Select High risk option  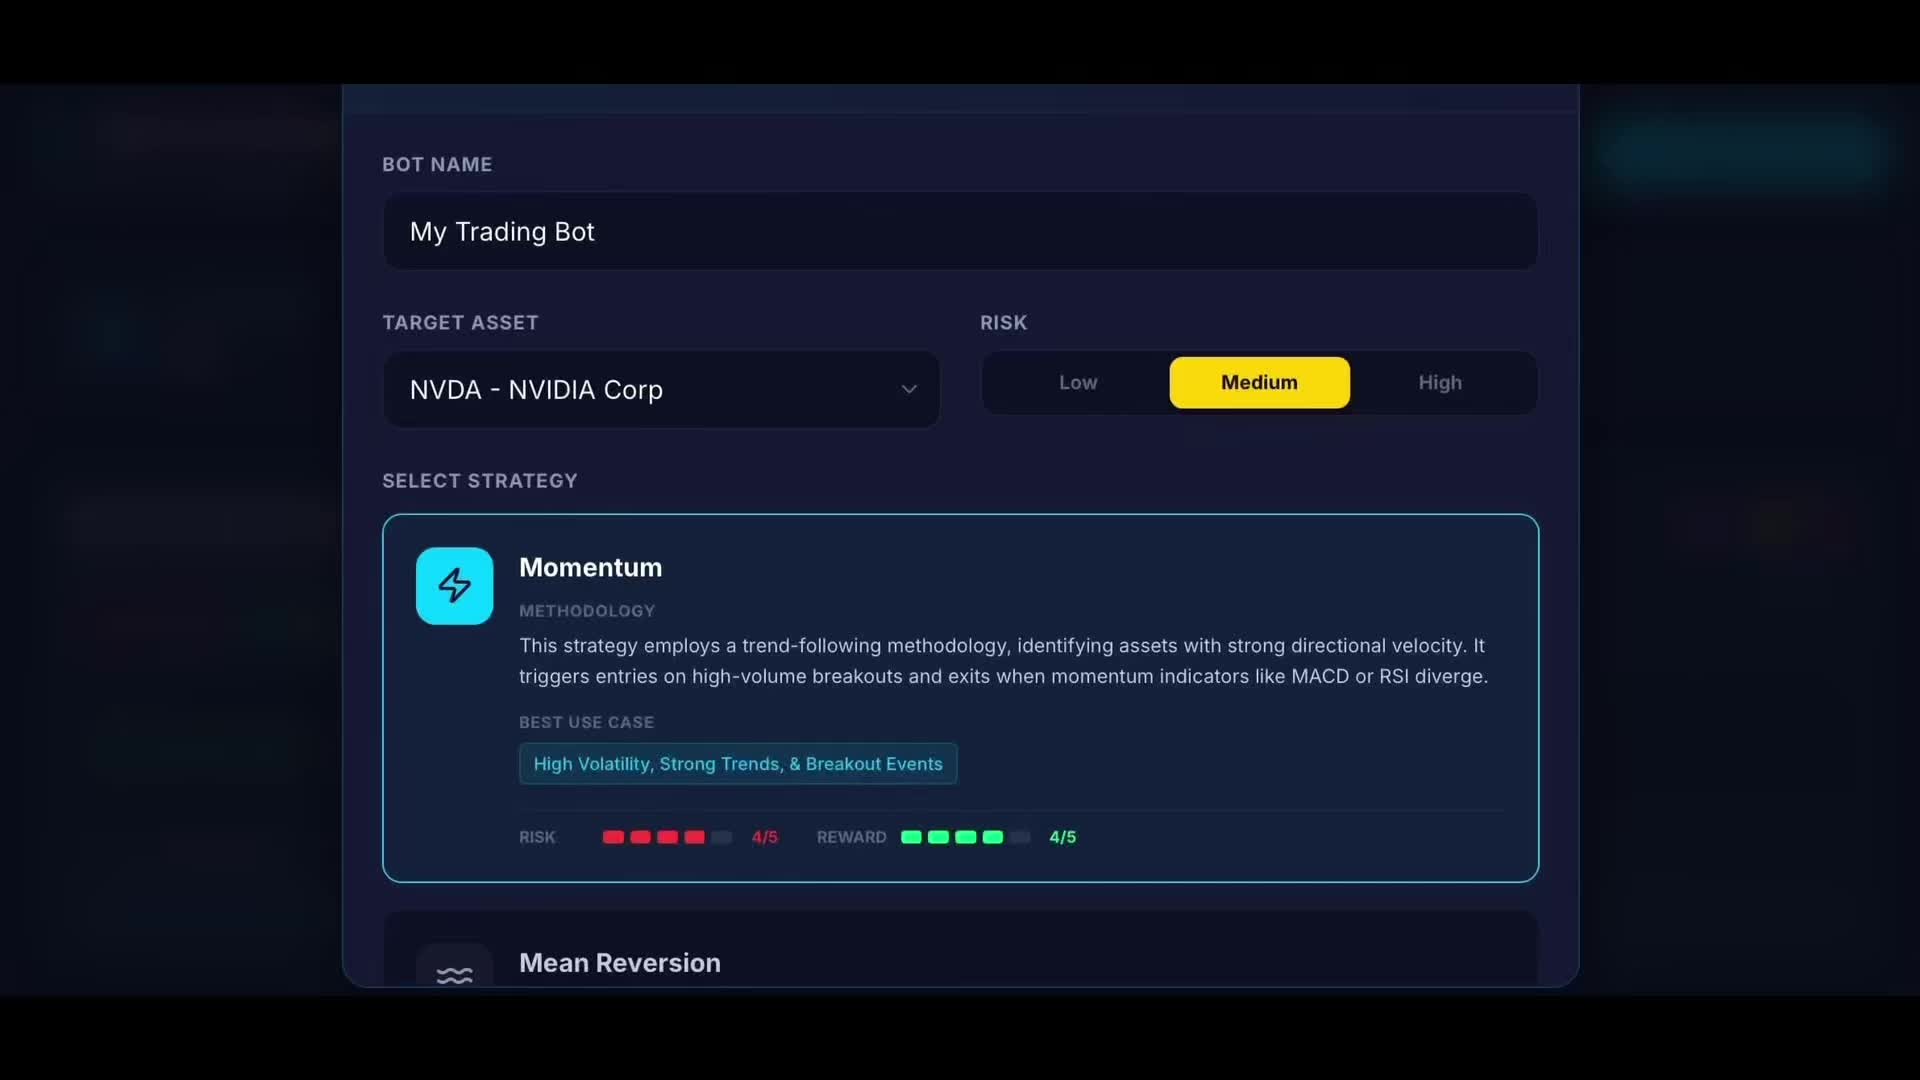click(1440, 383)
